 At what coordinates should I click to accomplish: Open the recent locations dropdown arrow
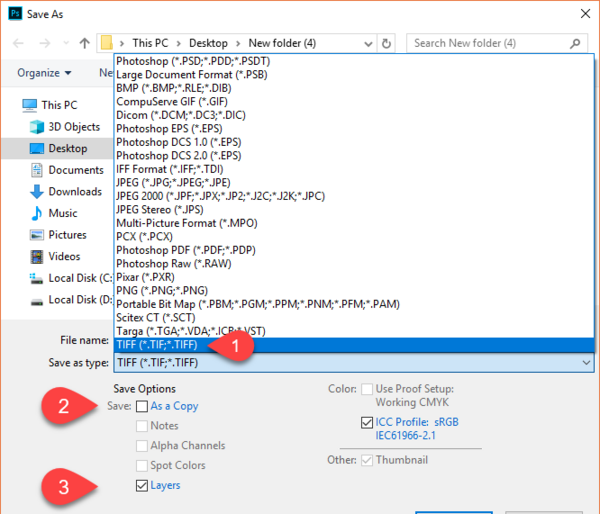[66, 43]
